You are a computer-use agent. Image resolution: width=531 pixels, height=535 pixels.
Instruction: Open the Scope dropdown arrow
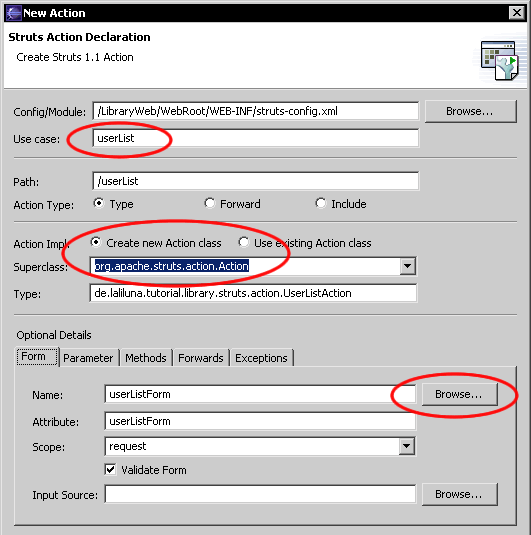point(406,446)
